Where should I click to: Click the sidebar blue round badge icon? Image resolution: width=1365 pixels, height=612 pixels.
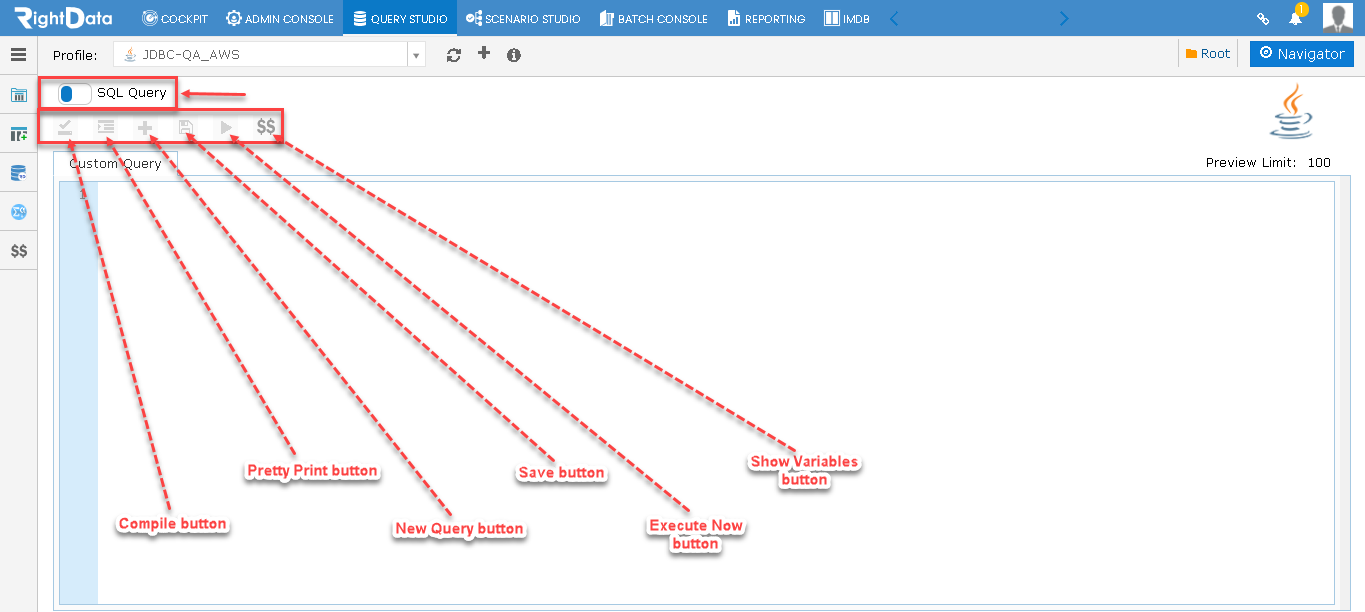pos(18,212)
